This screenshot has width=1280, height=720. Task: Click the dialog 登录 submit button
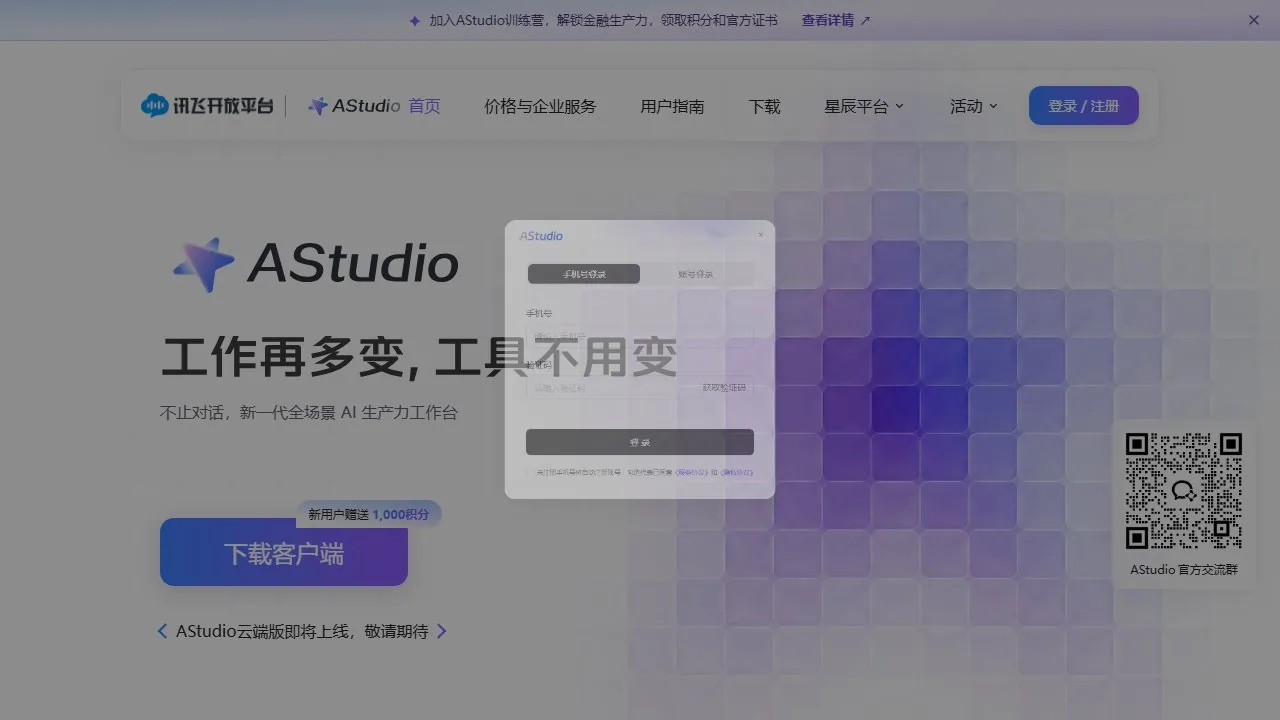640,442
